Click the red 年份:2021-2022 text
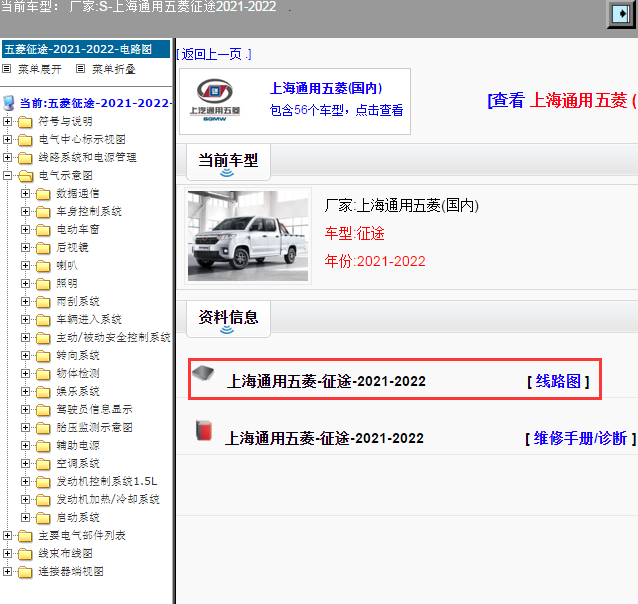 click(375, 261)
